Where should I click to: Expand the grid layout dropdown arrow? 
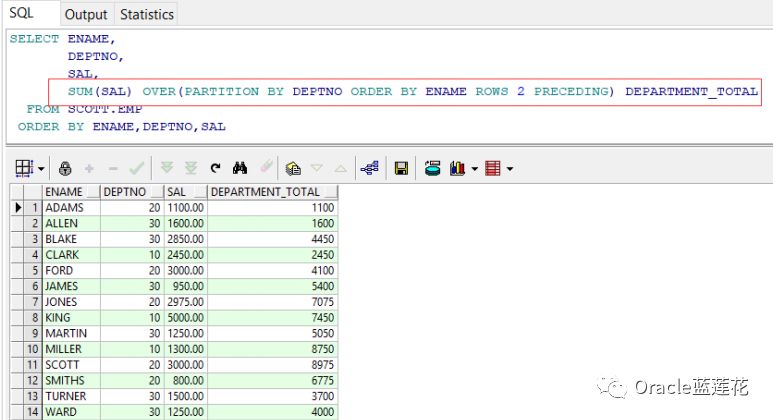pos(41,169)
